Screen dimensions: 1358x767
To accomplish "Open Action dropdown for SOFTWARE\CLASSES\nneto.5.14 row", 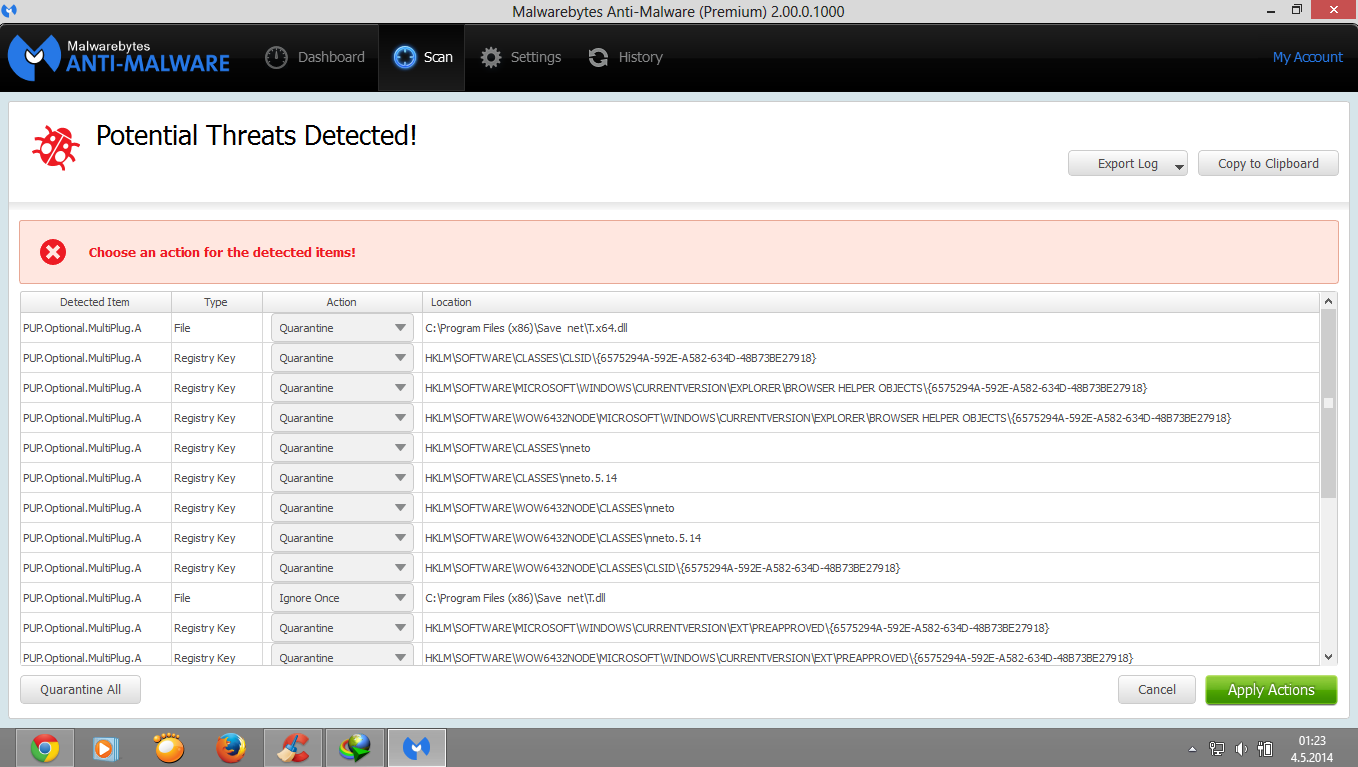I will click(x=342, y=478).
